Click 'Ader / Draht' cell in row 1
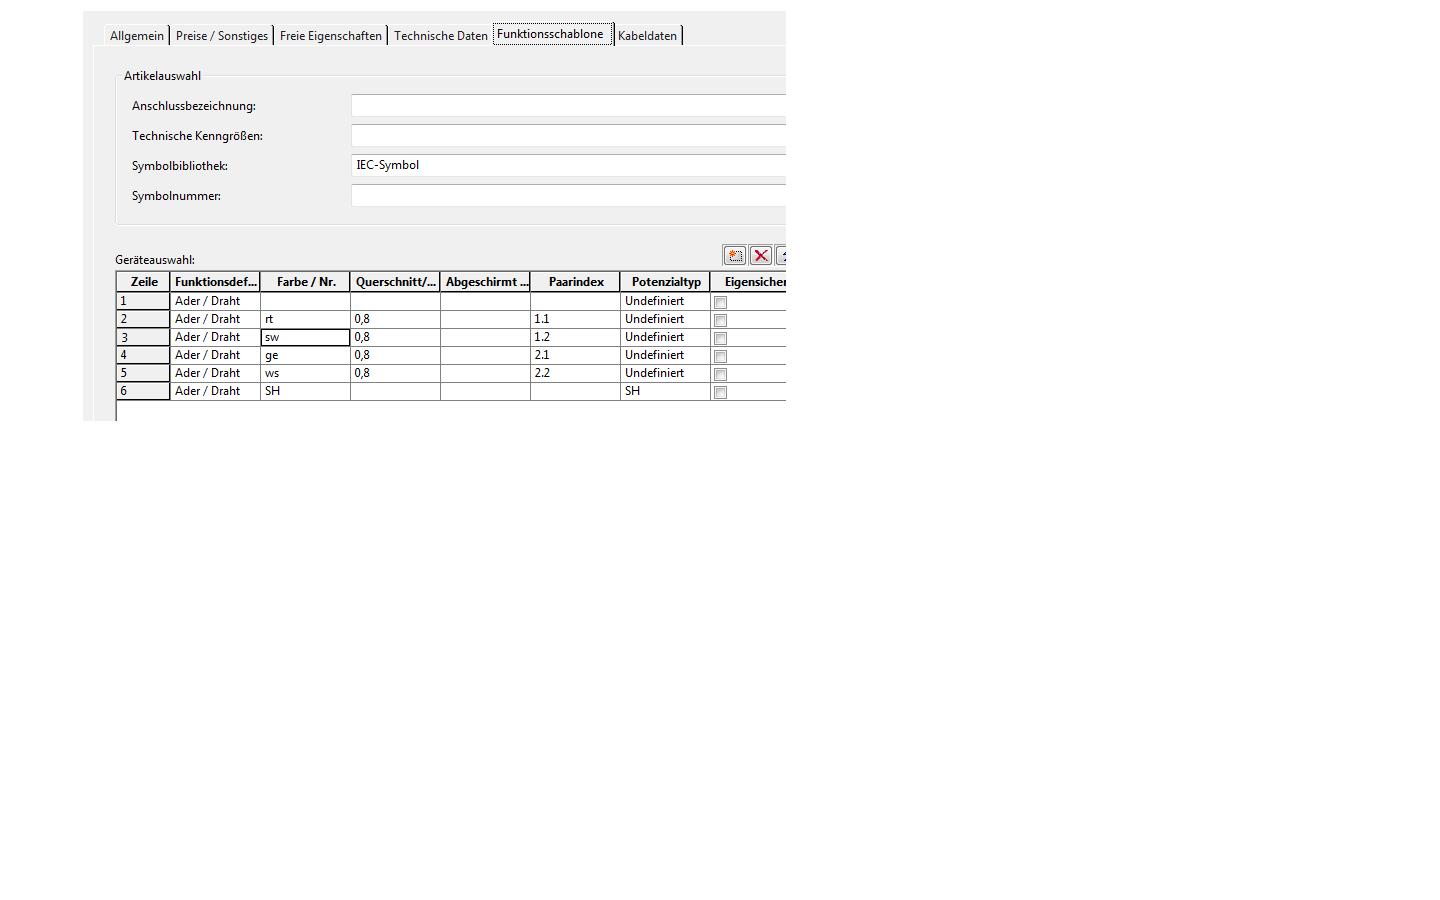 click(x=215, y=301)
